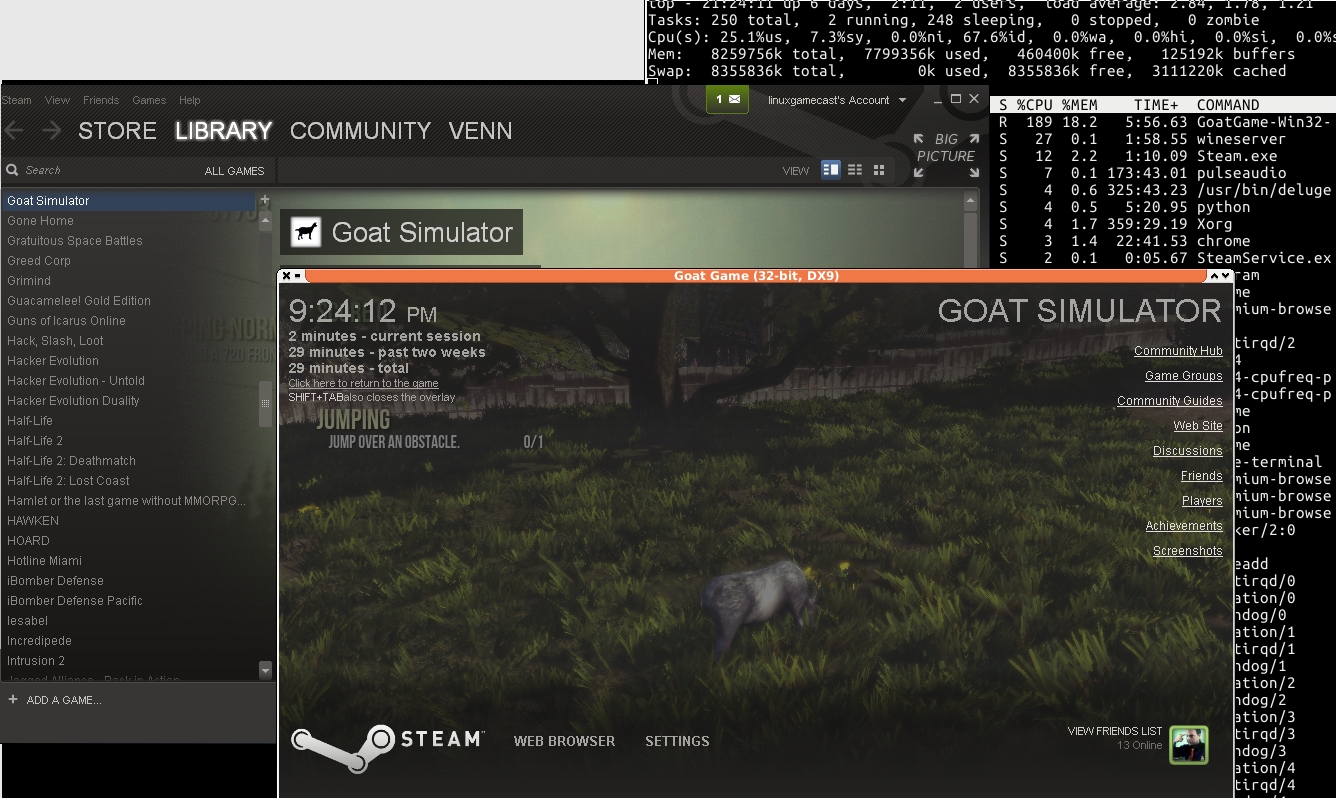Click the plus icon beside Add a Game
The height and width of the screenshot is (798, 1336).
(x=13, y=700)
